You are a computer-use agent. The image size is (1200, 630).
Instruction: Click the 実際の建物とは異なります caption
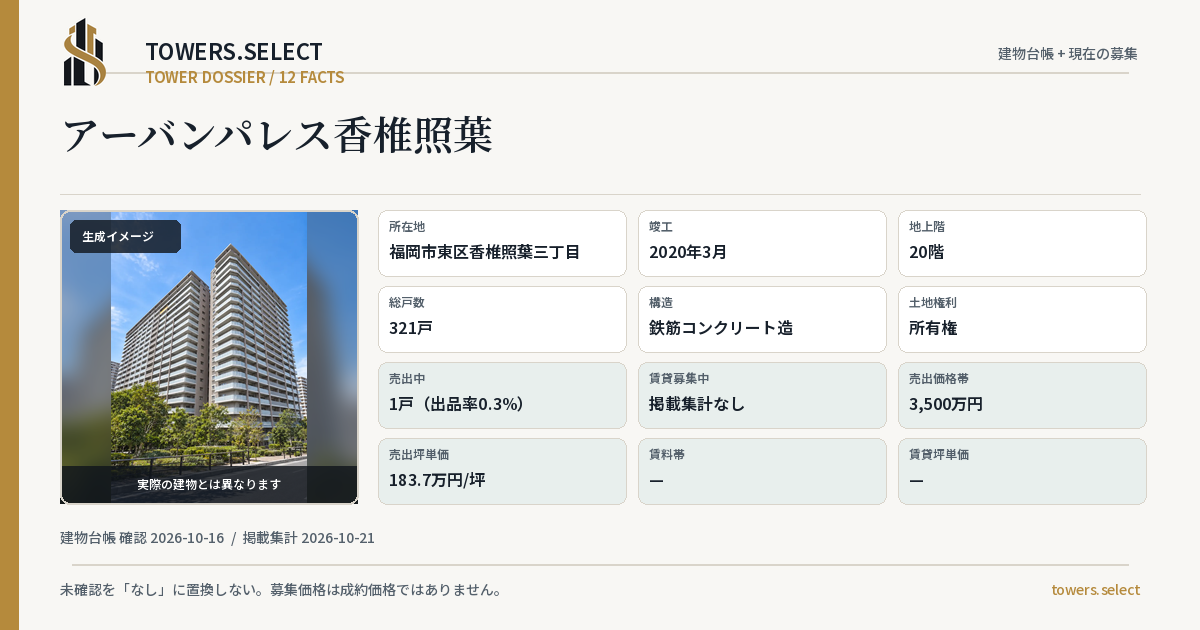point(209,484)
